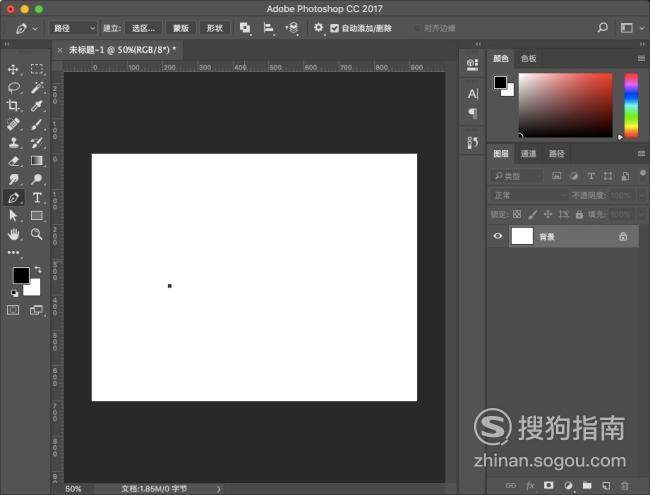Select the Eraser tool
Viewport: 650px width, 495px height.
13,160
